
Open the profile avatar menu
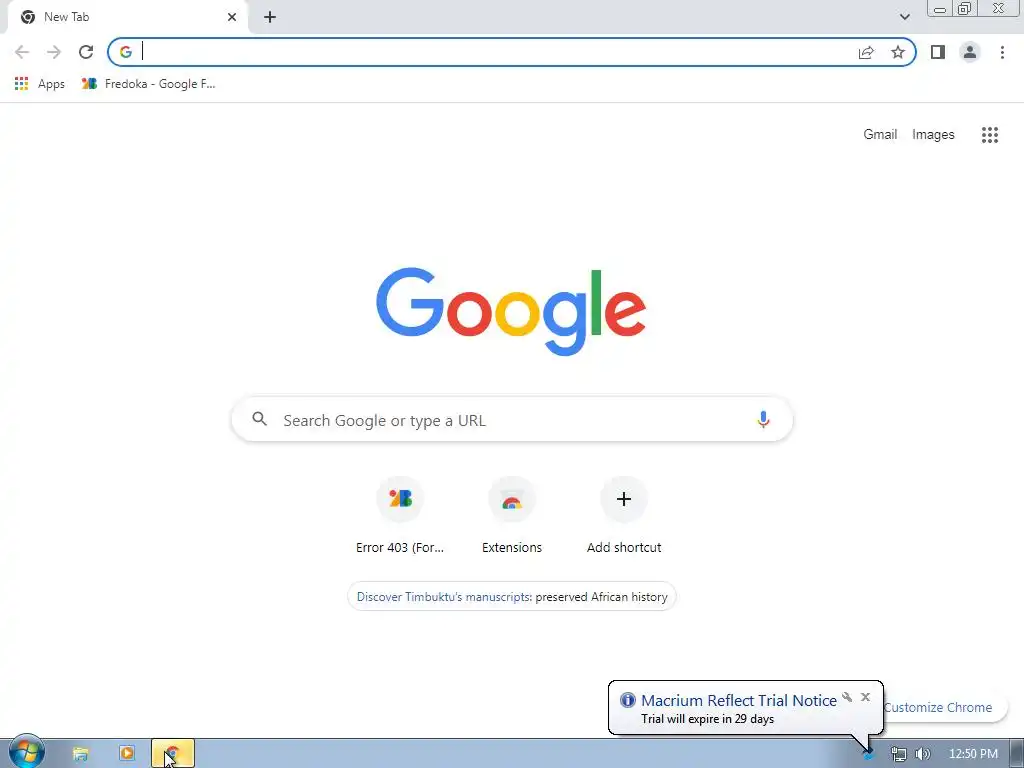[970, 52]
